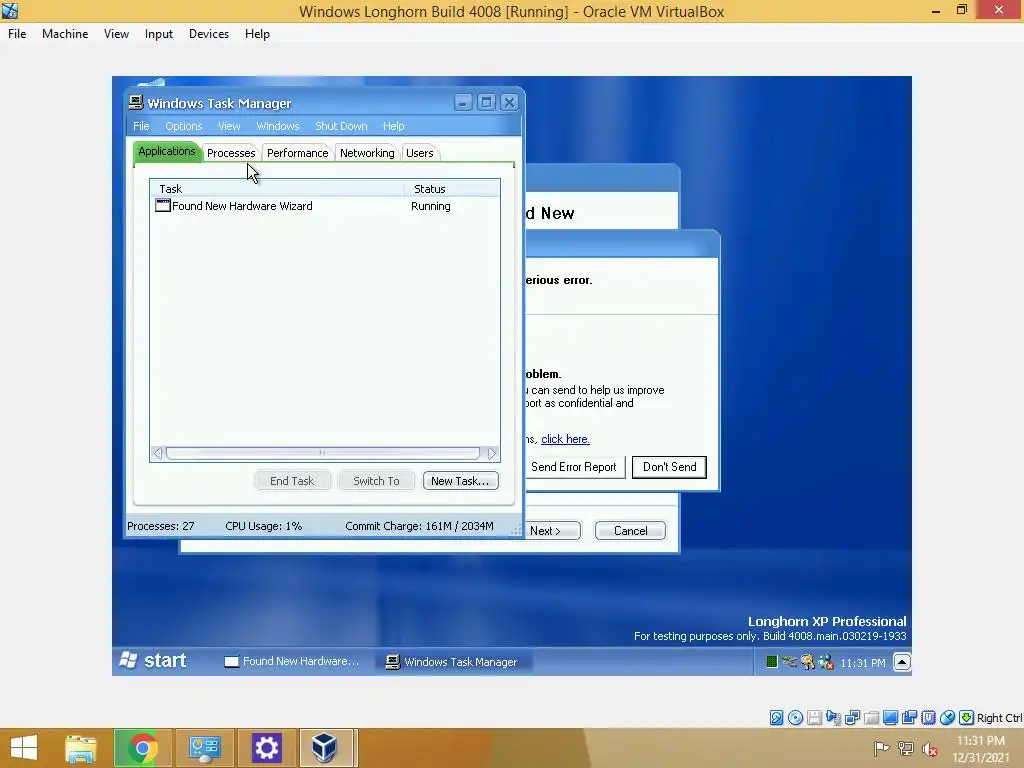Click the VirtualBox CPU chip status icon

928,718
